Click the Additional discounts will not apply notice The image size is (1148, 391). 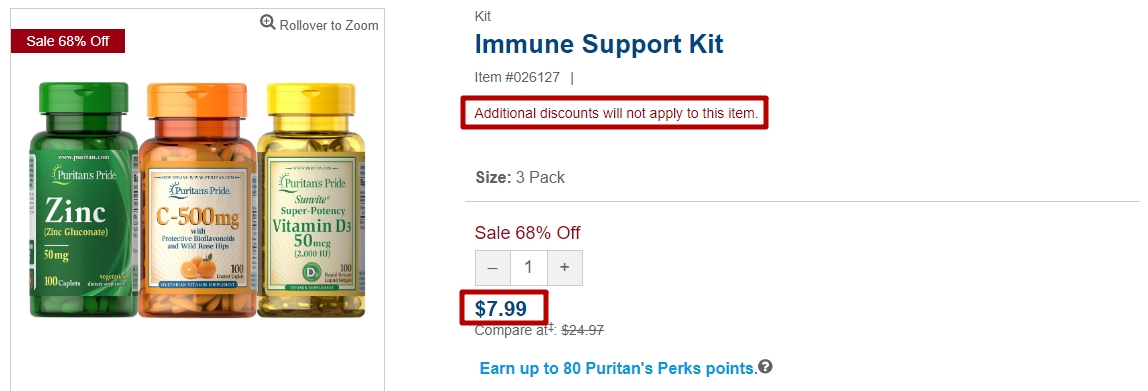[616, 113]
